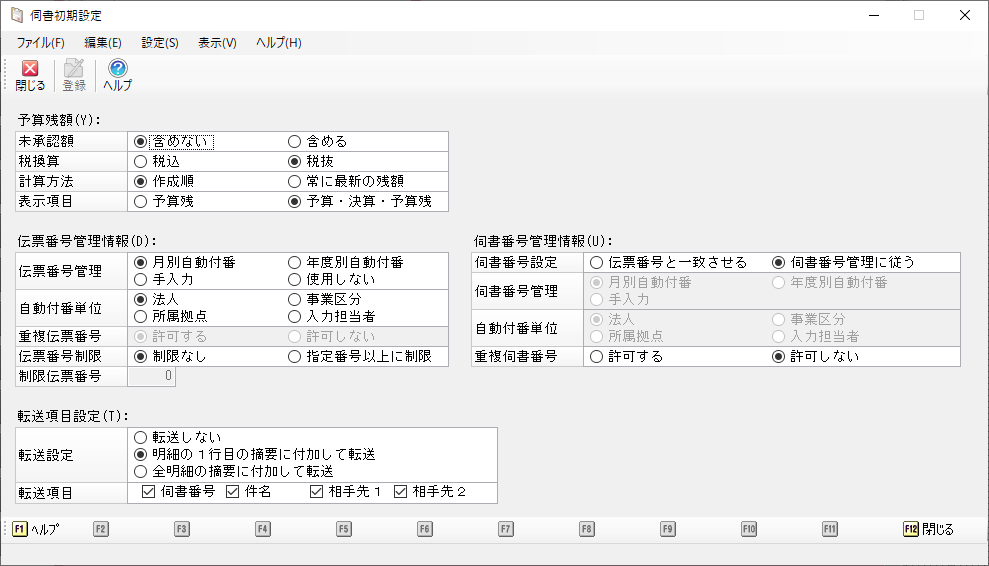Image resolution: width=989 pixels, height=566 pixels.
Task: Open the ファイル(F) menu
Action: click(40, 43)
